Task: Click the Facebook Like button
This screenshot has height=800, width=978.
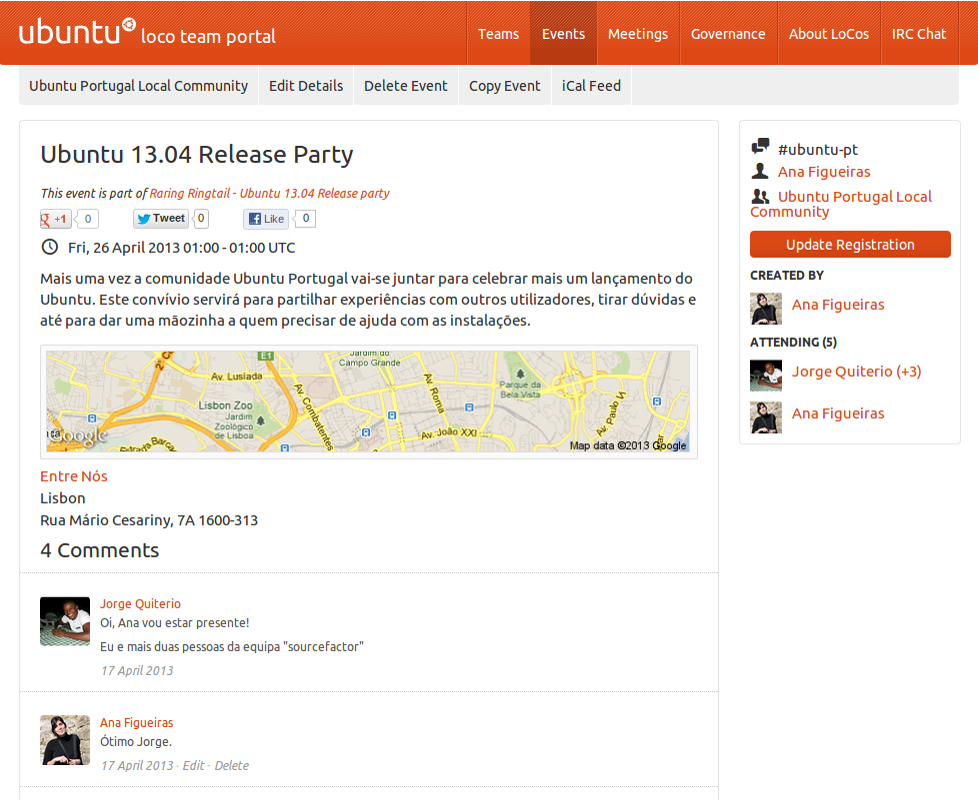Action: pyautogui.click(x=266, y=219)
